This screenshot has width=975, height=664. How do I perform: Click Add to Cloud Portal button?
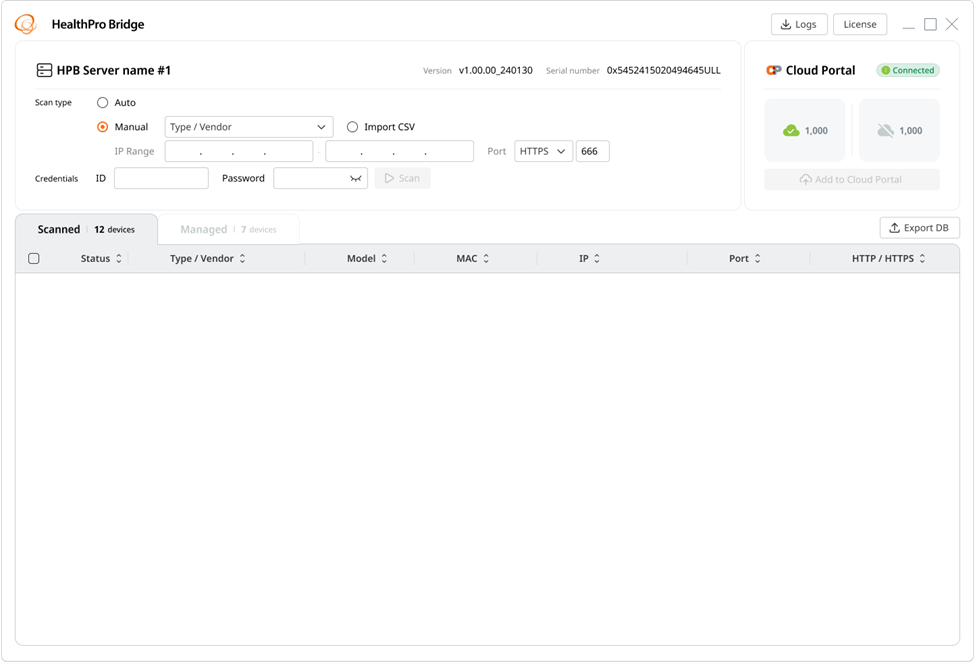(x=852, y=180)
